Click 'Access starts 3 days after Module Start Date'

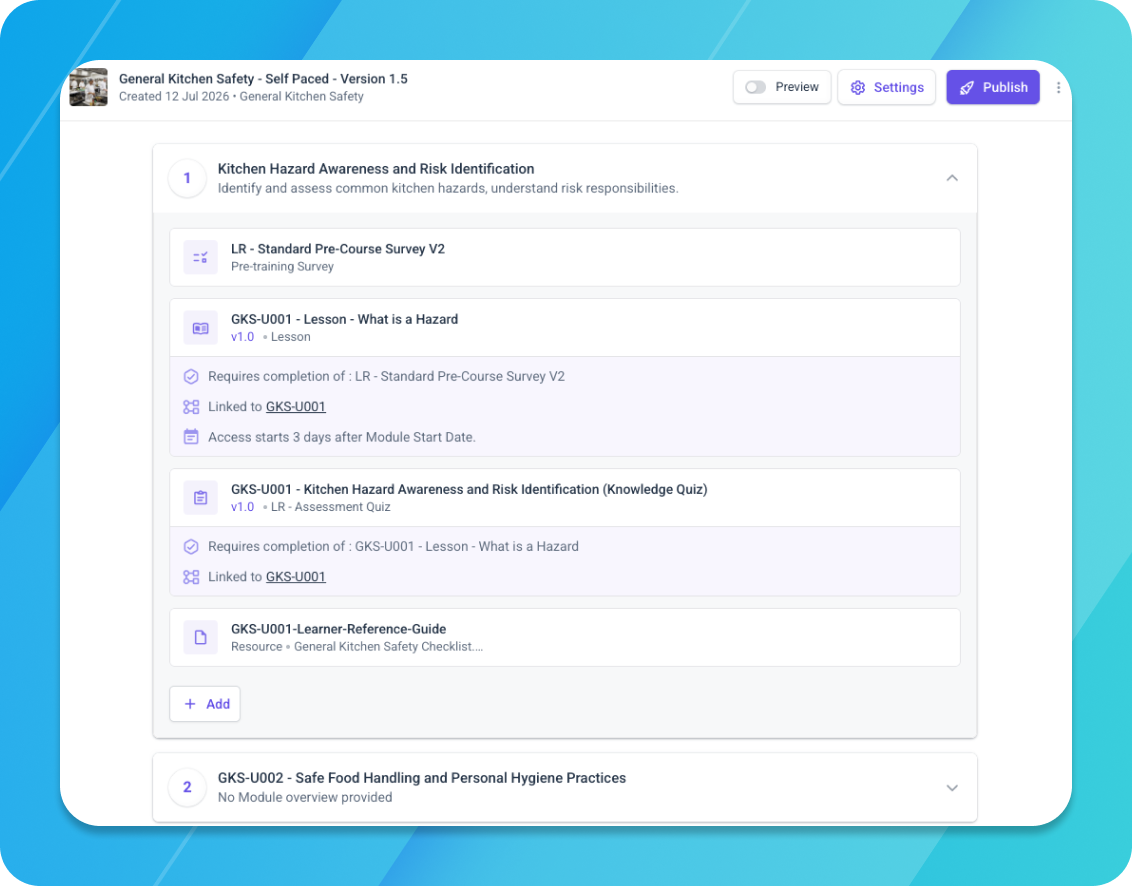[x=342, y=438]
